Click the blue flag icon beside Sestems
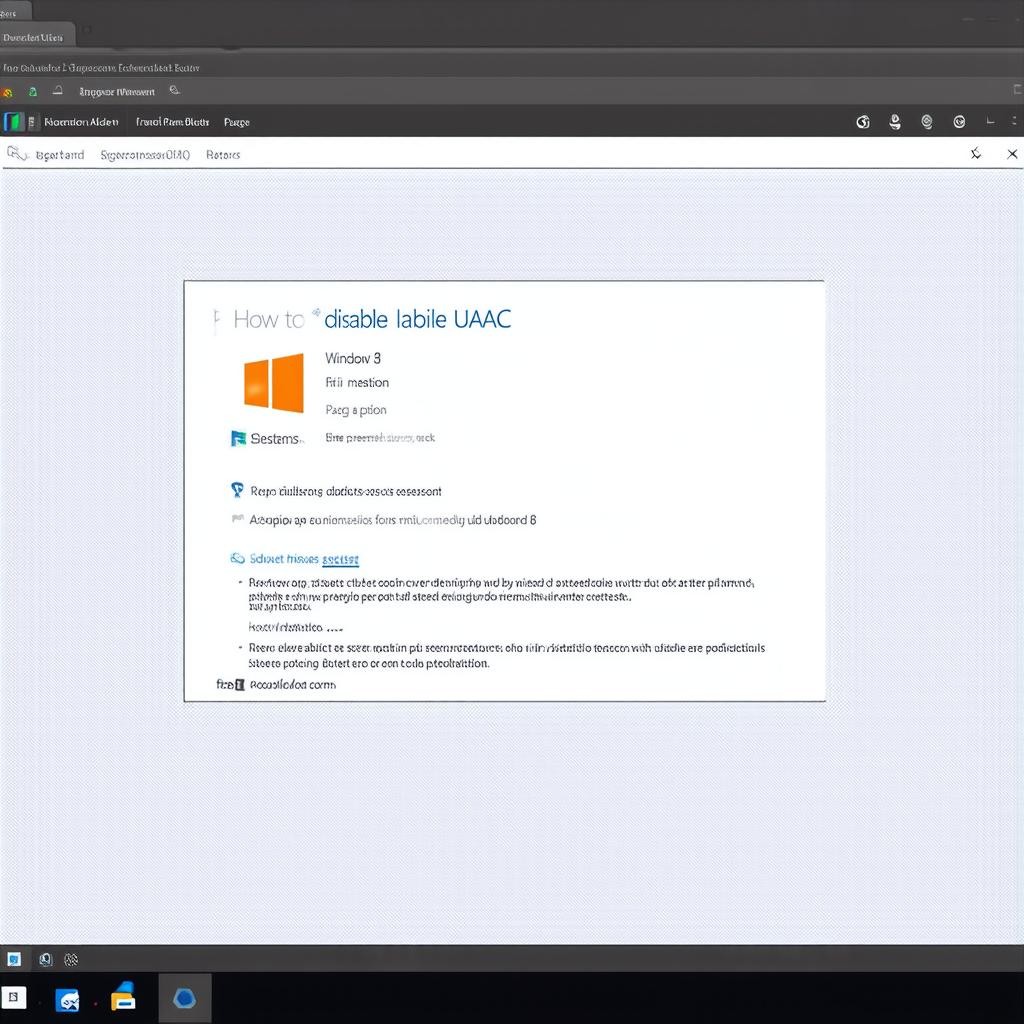1024x1024 pixels. coord(238,438)
